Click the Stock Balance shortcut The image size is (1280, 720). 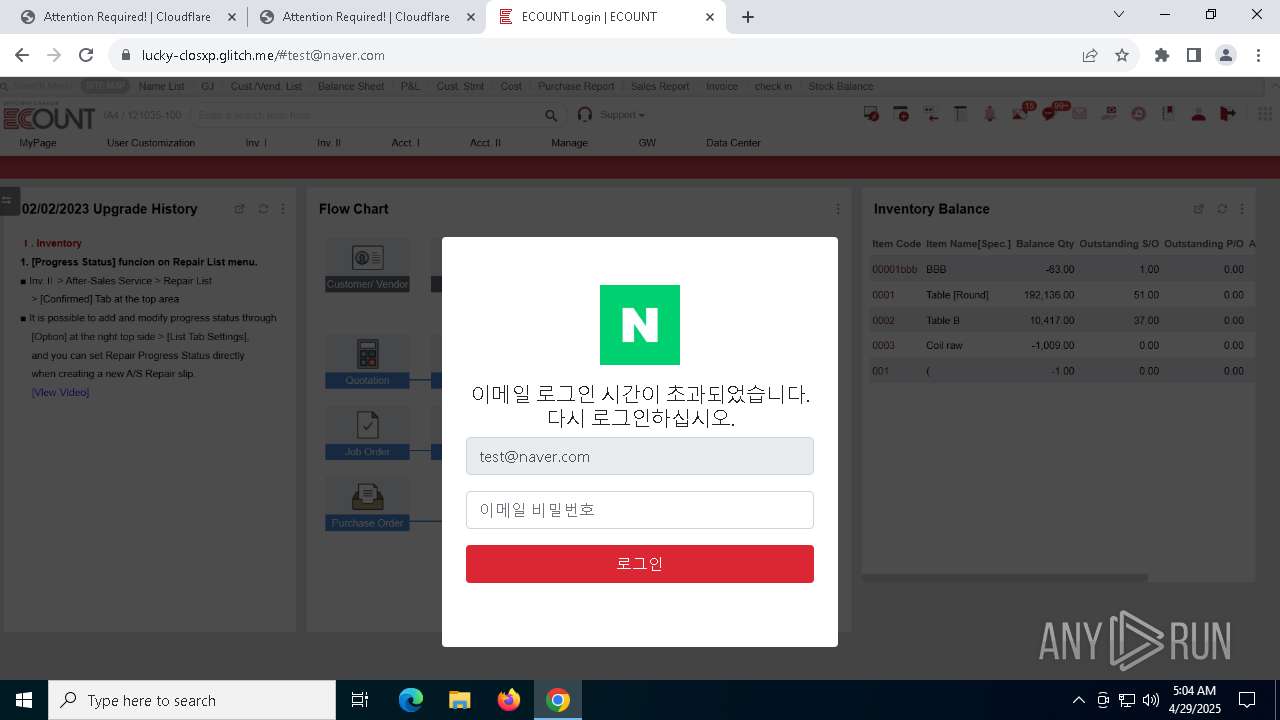841,86
